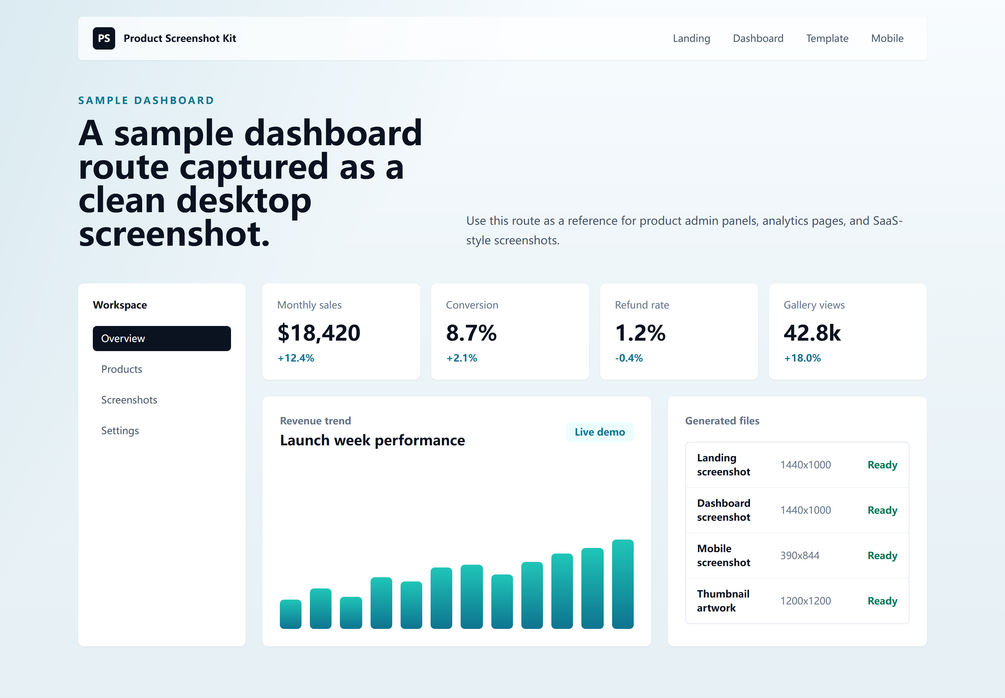Click the first shortest chart bar
This screenshot has width=1005, height=698.
(x=290, y=614)
